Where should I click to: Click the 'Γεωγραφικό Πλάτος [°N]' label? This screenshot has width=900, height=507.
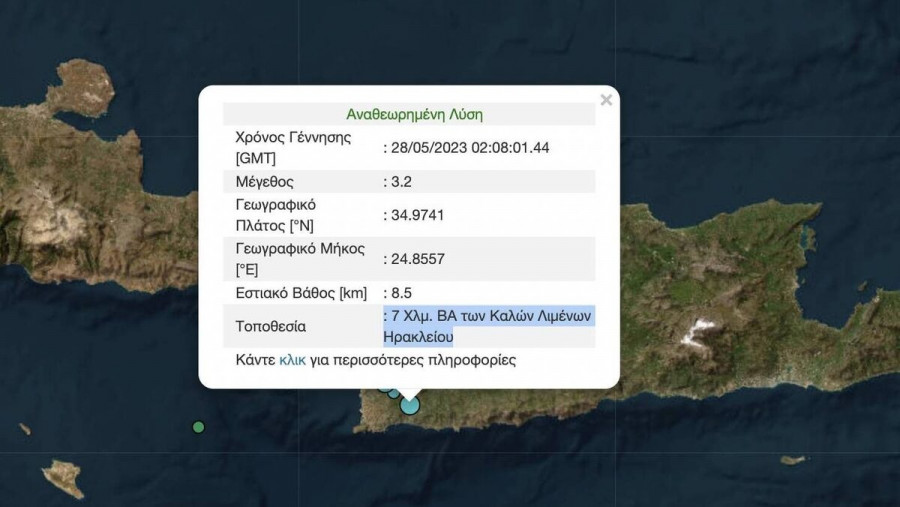[276, 214]
